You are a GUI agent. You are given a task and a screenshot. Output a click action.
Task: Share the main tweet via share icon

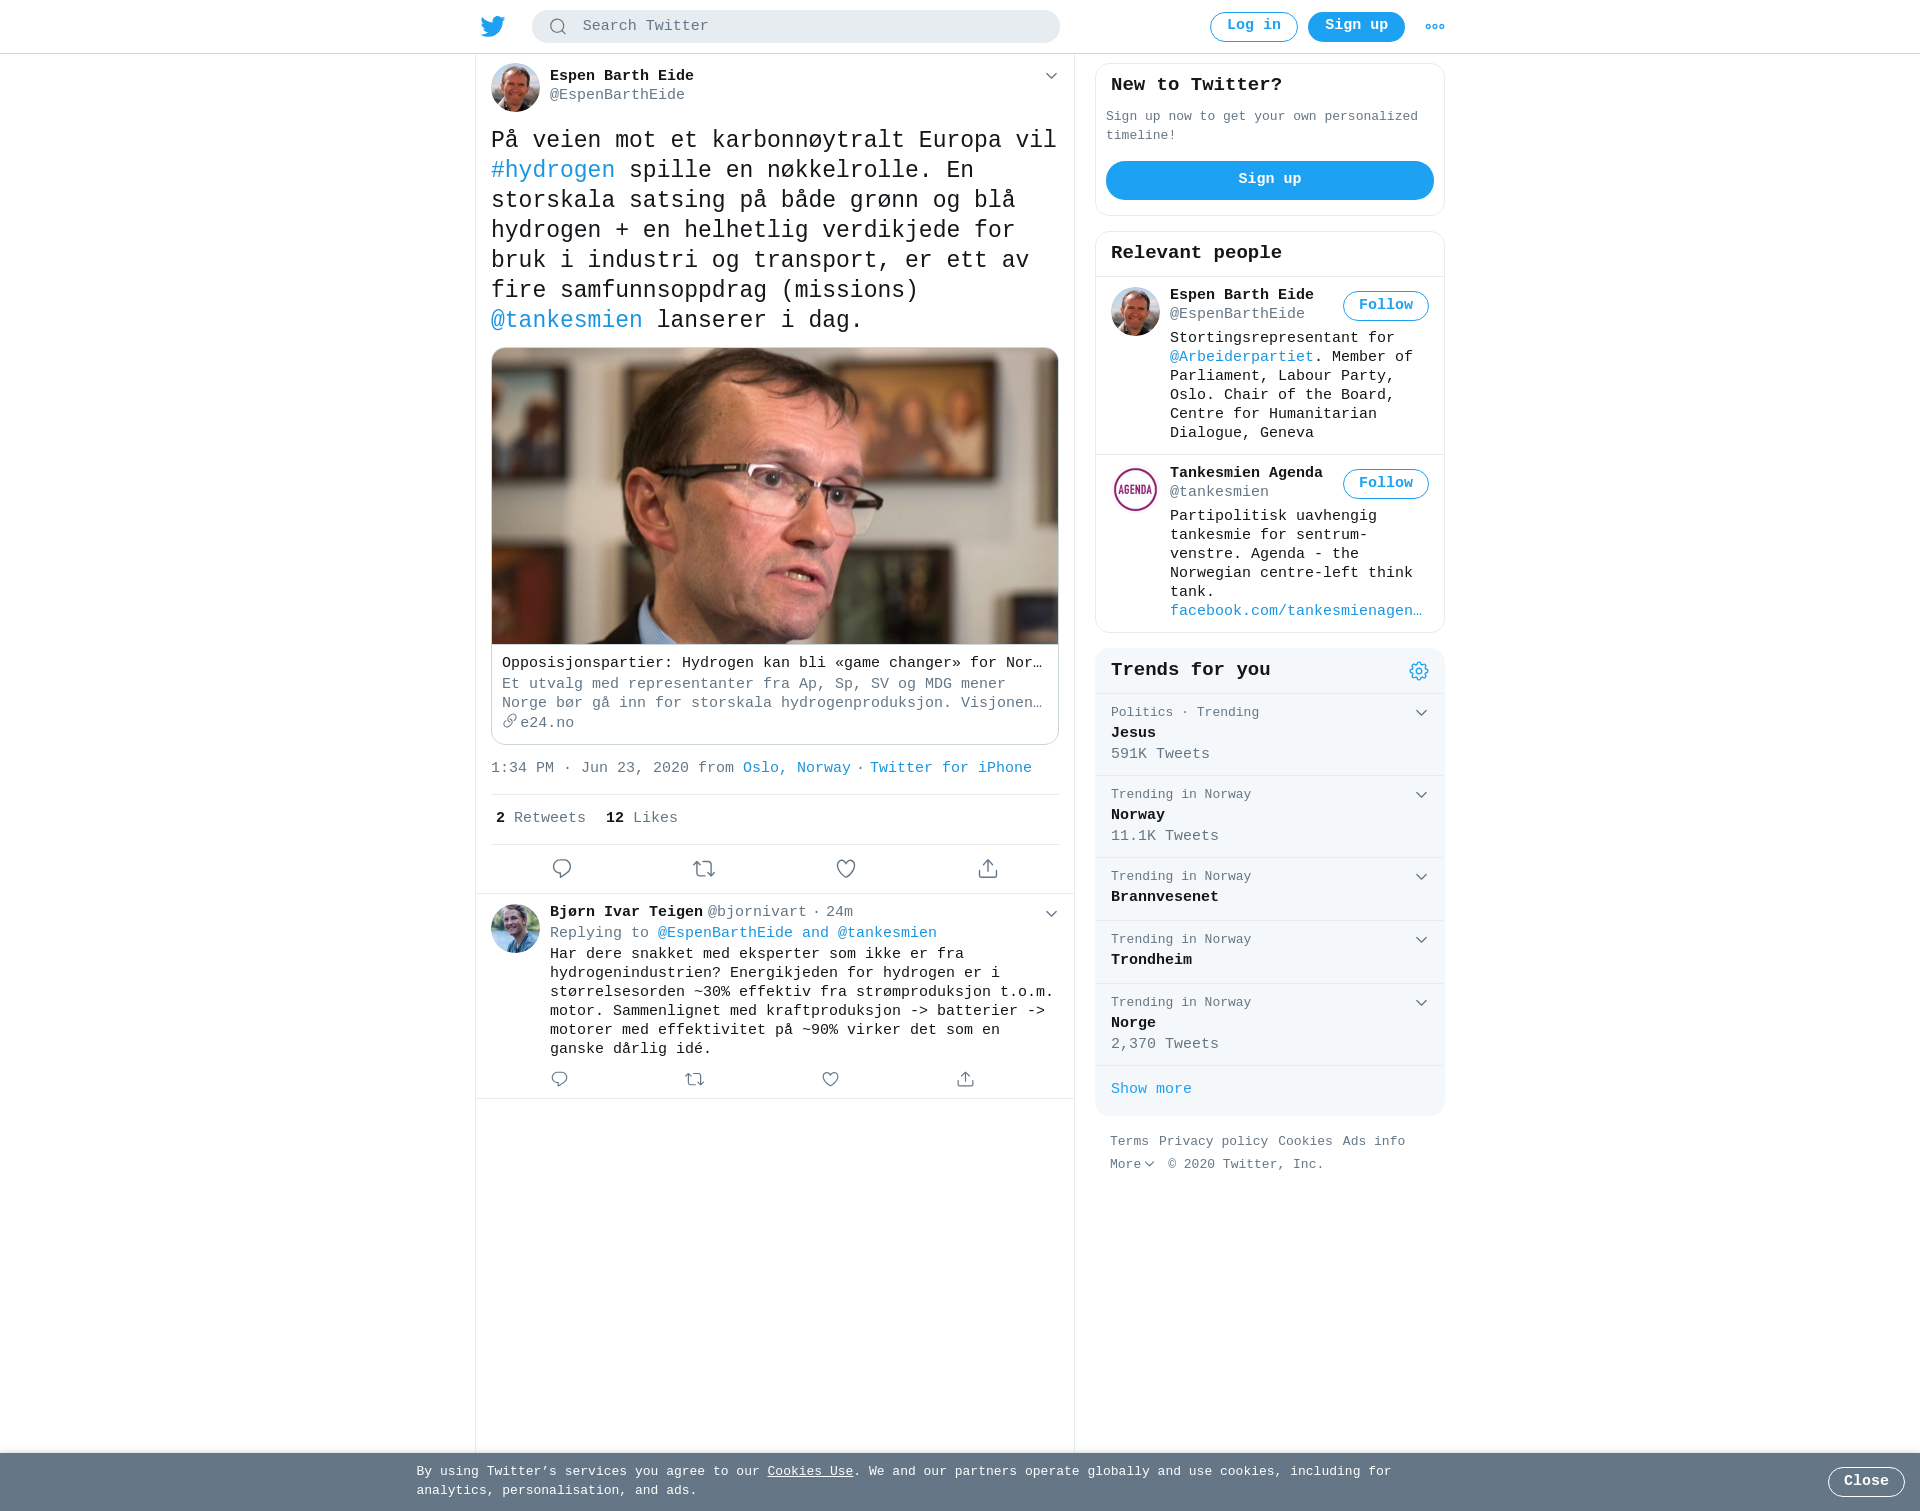(988, 869)
